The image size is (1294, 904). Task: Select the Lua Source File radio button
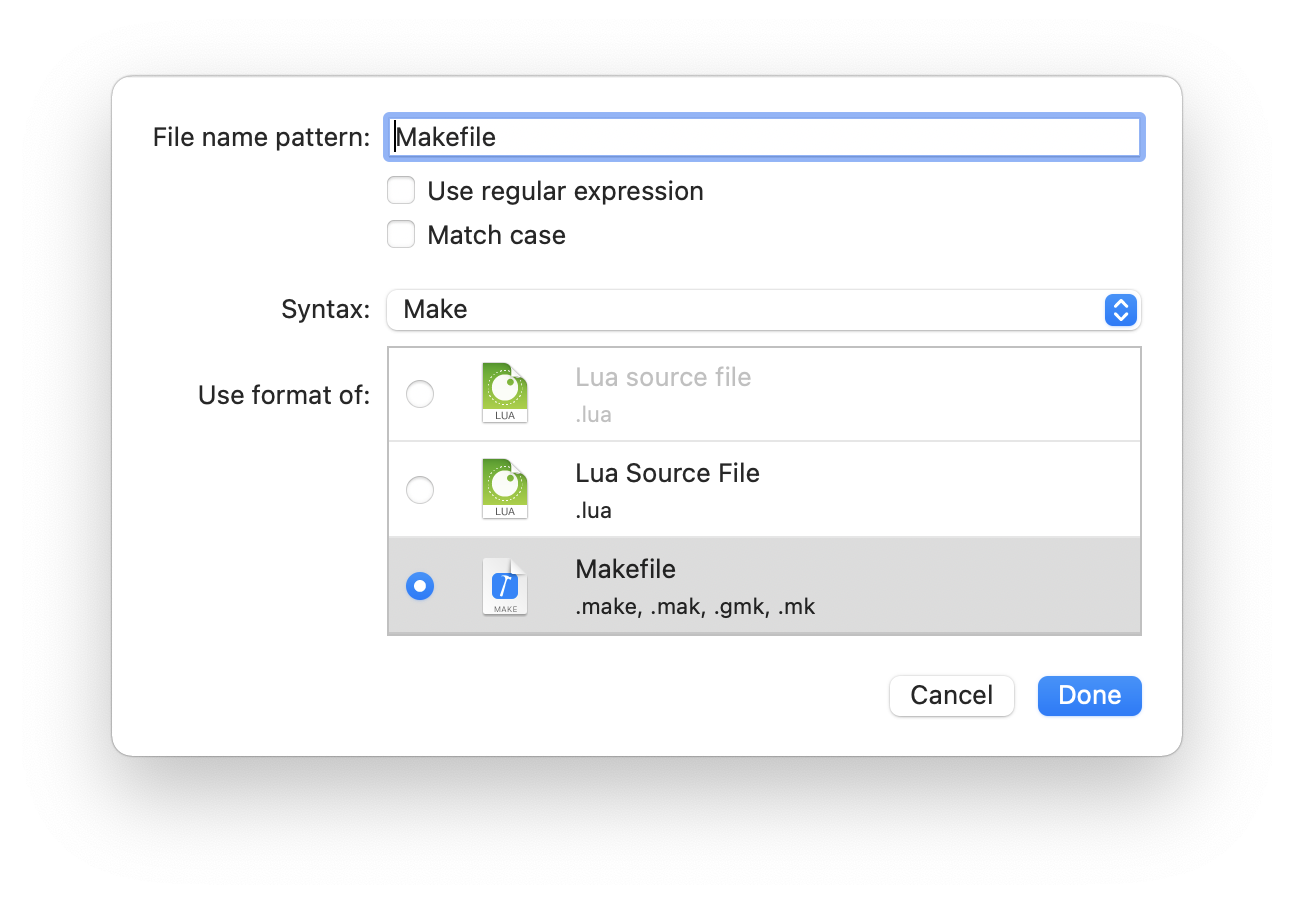420,490
